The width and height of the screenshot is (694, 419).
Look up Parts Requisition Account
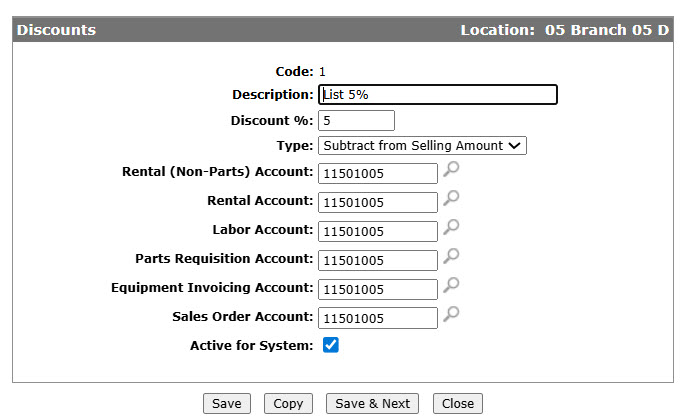pos(451,256)
